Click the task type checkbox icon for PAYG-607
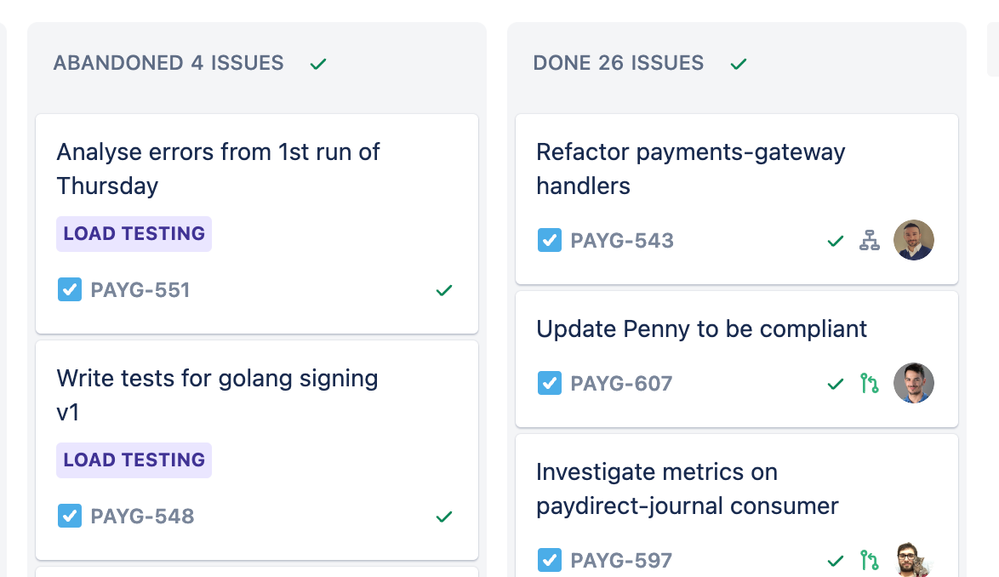This screenshot has width=999, height=577. pyautogui.click(x=549, y=383)
